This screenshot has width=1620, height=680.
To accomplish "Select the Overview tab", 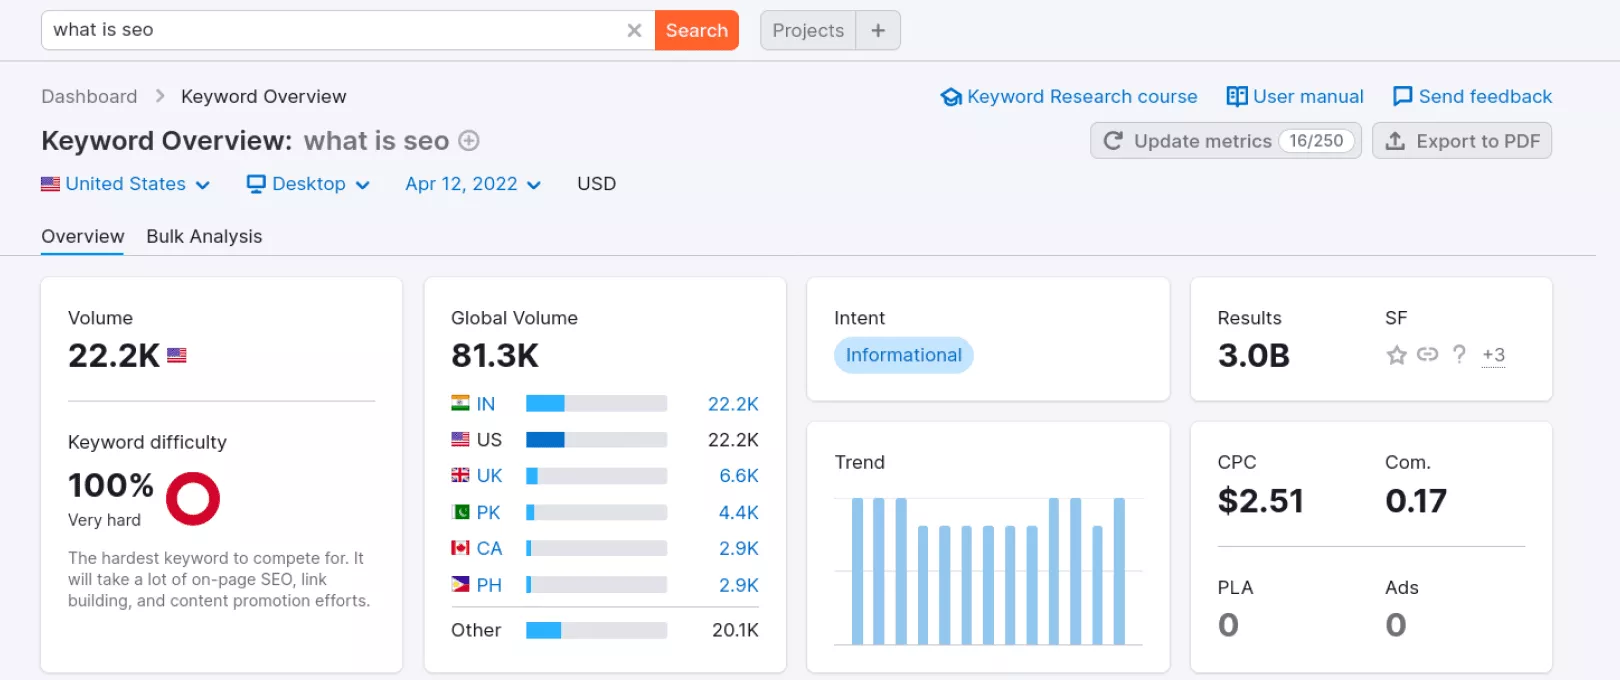I will 83,237.
